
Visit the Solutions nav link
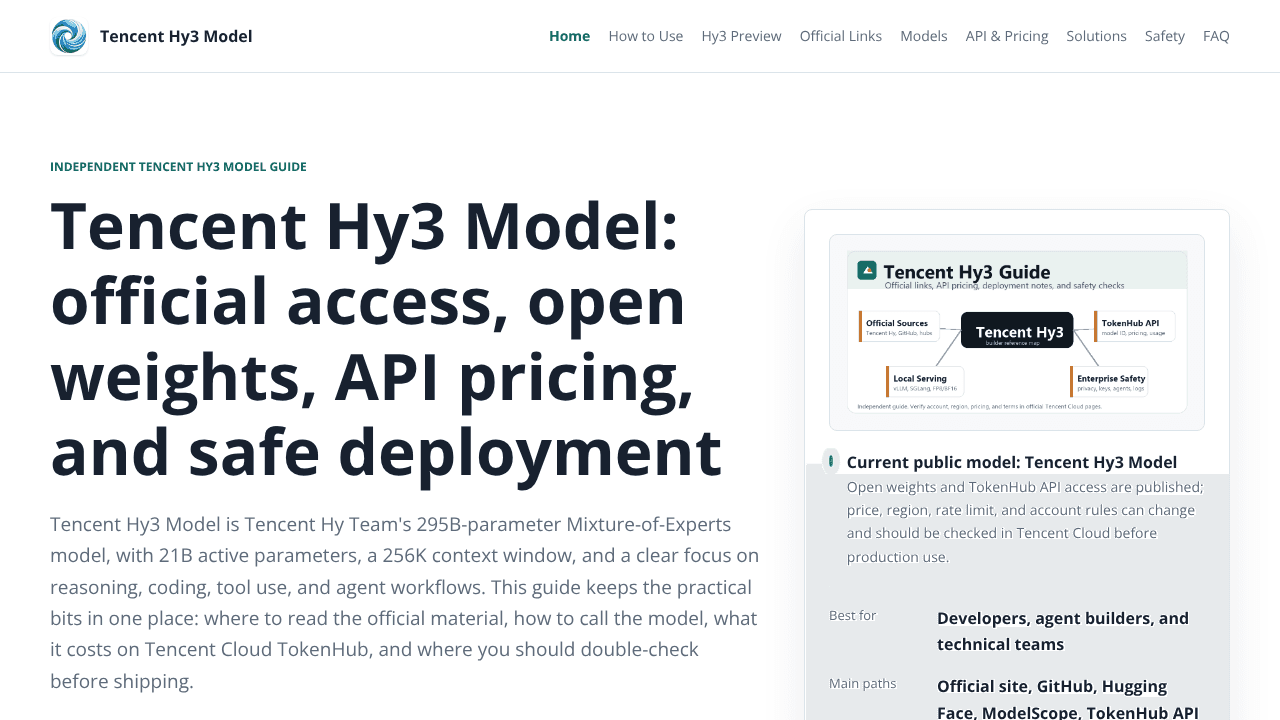click(1096, 36)
